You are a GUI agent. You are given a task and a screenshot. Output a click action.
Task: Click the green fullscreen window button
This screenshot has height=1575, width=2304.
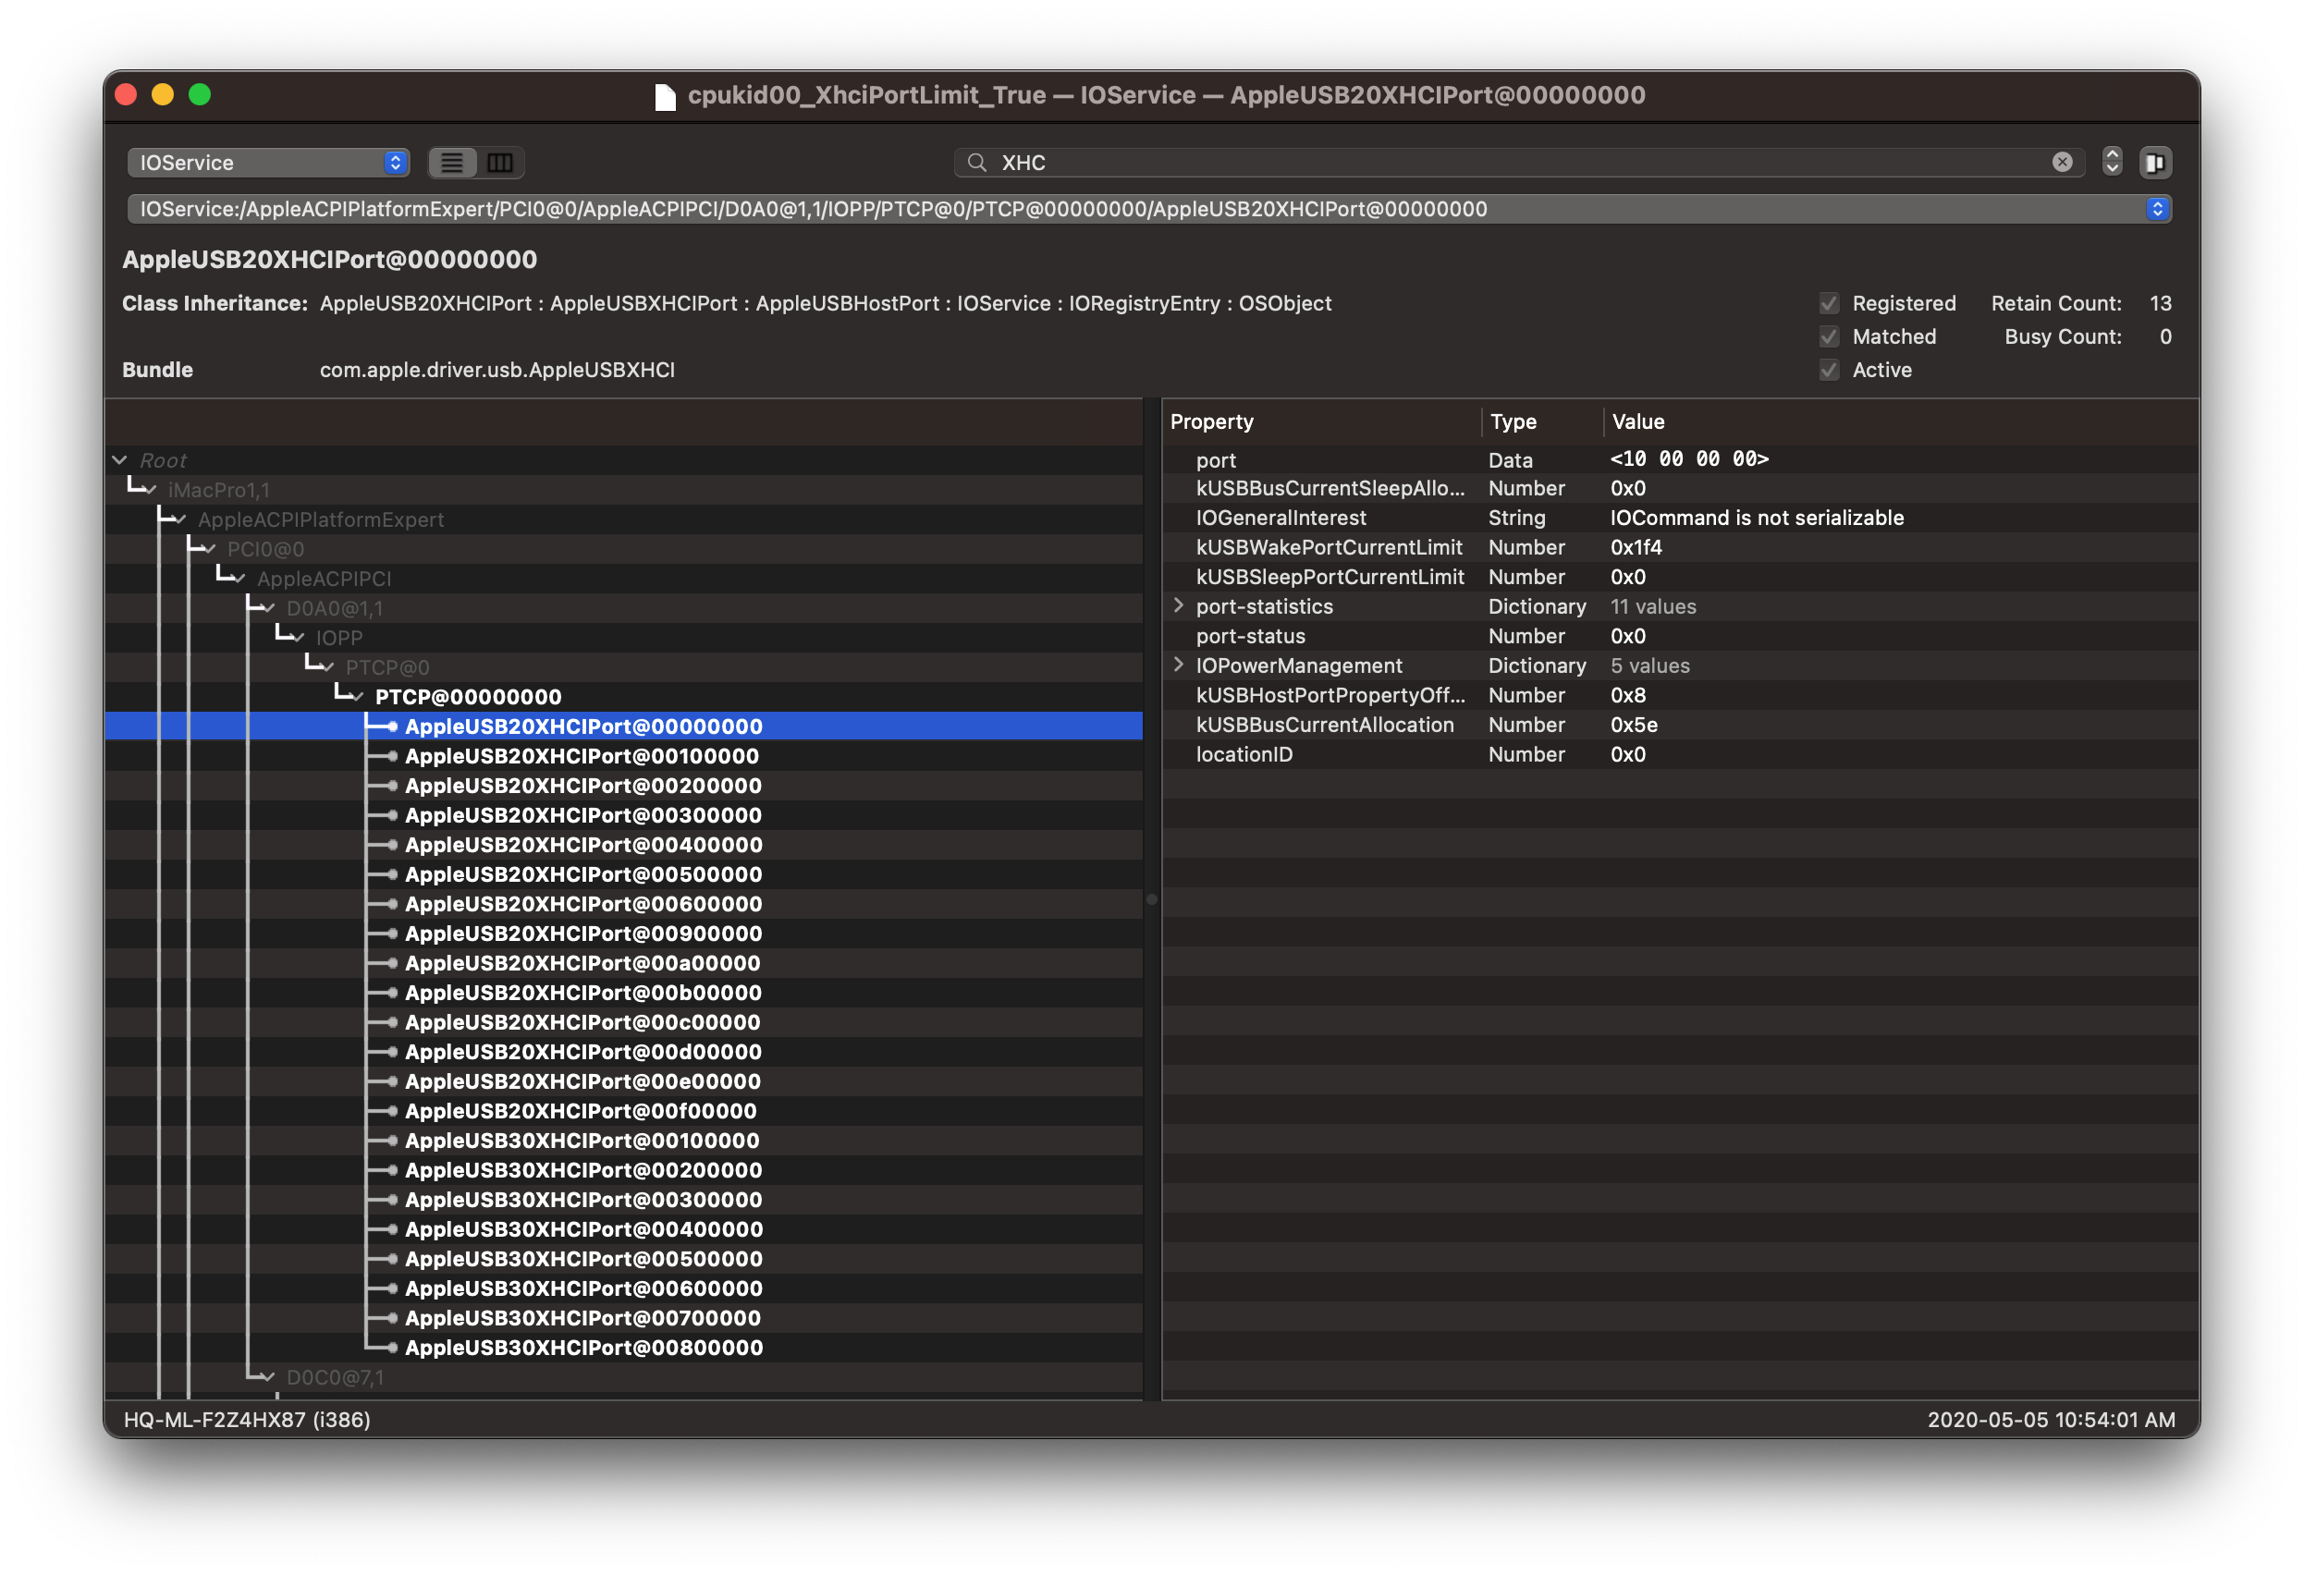200,95
